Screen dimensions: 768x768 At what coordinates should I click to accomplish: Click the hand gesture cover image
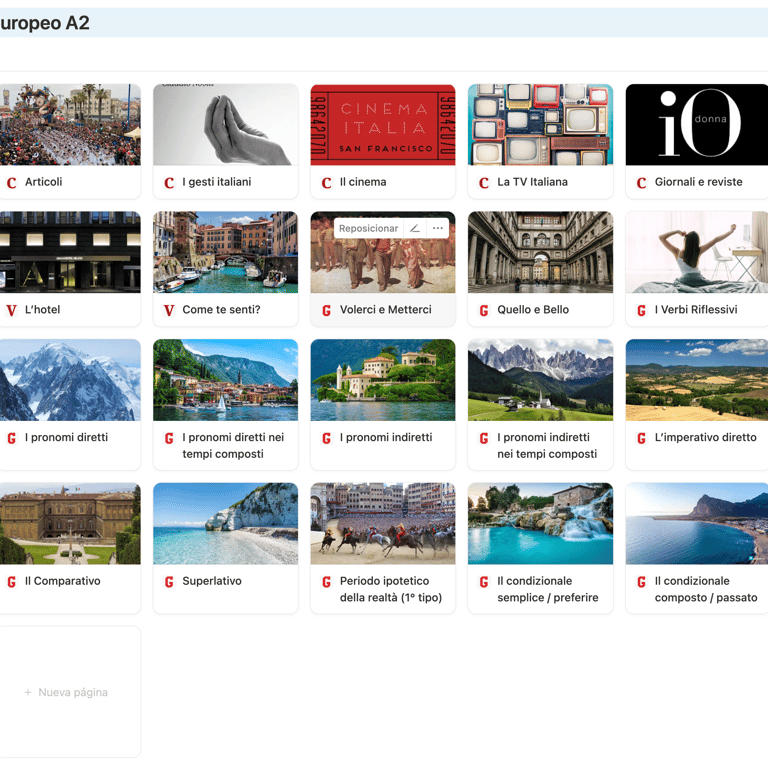coord(225,124)
